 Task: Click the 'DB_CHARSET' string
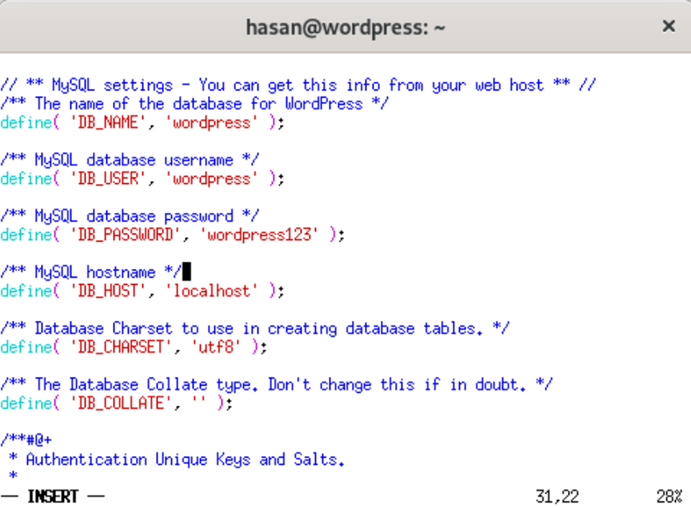tap(121, 347)
